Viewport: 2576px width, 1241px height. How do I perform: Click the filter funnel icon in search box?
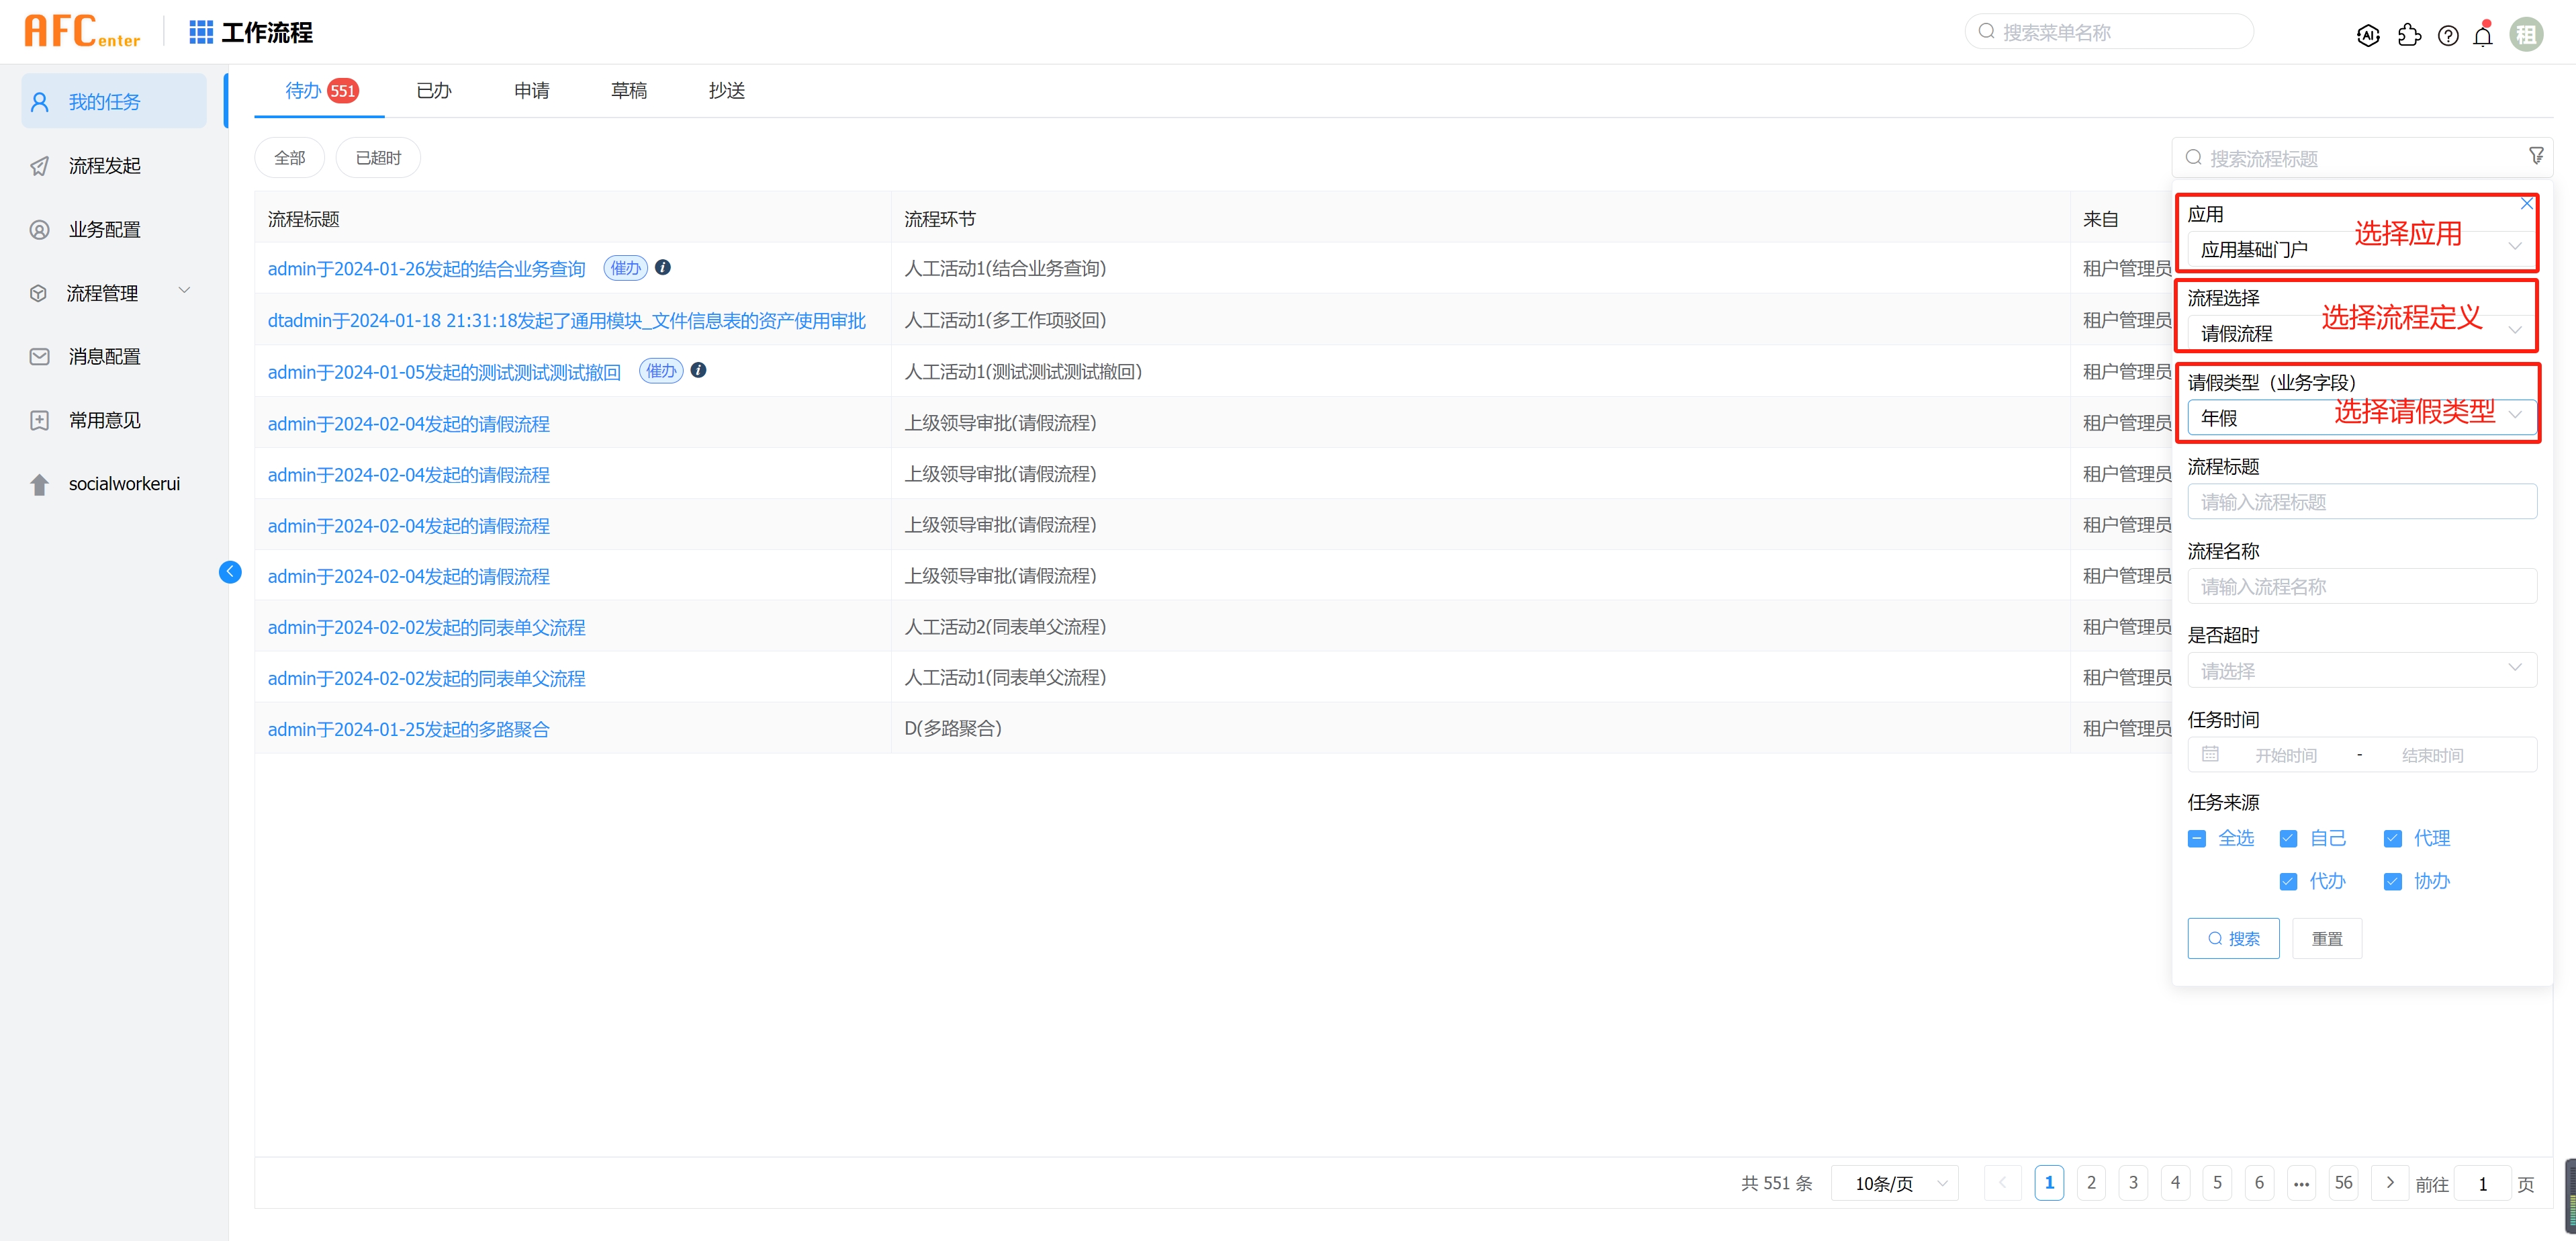coord(2535,156)
